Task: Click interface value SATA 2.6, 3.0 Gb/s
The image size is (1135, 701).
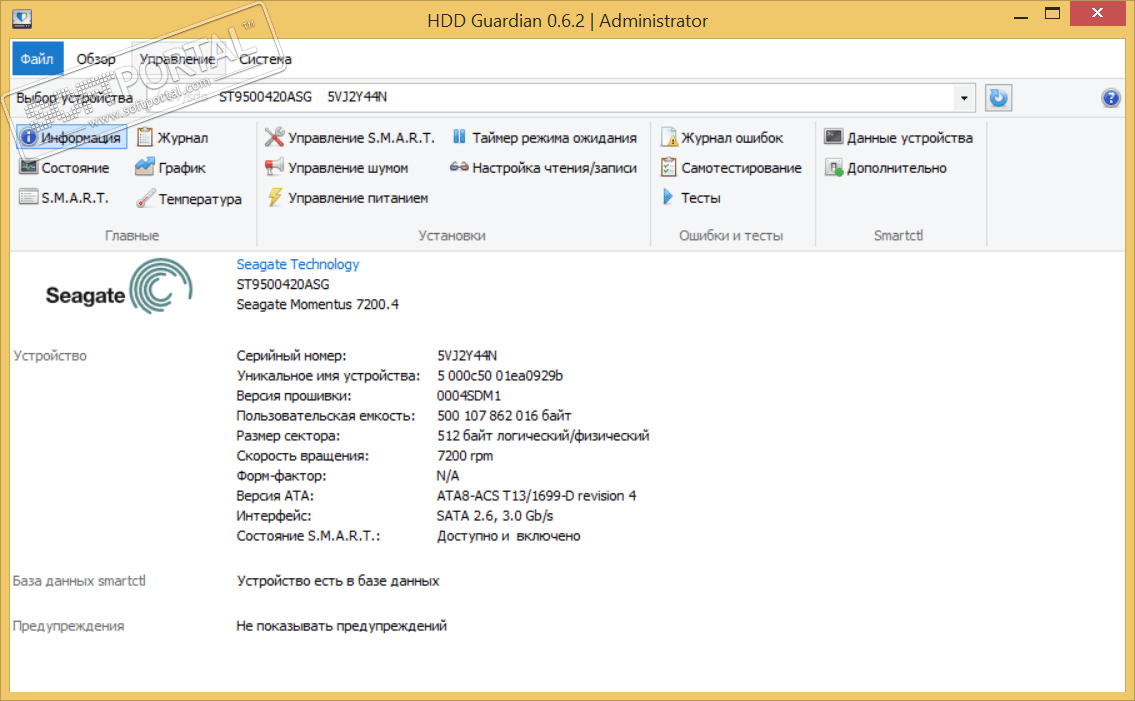Action: (494, 516)
